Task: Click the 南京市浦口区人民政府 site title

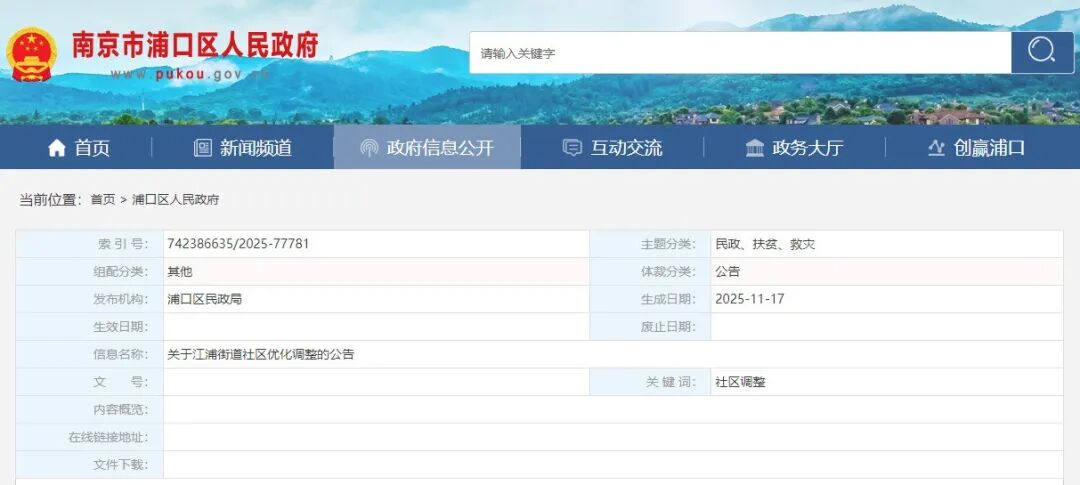Action: click(x=195, y=45)
